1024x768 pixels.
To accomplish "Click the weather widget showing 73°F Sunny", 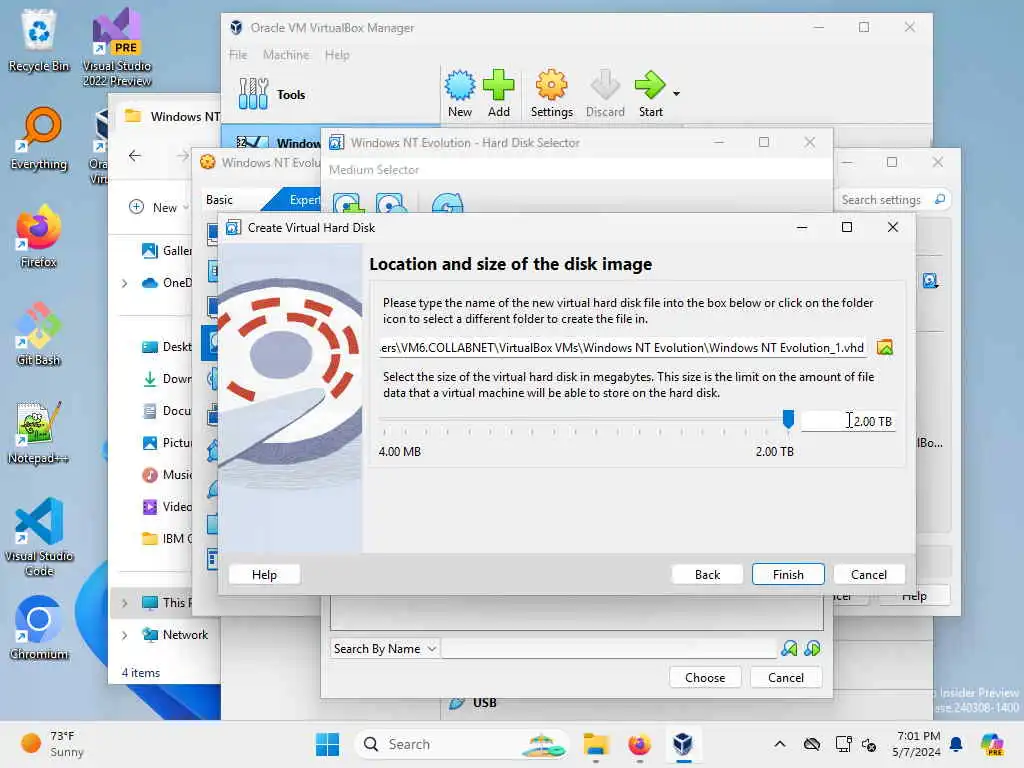I will coord(52,744).
